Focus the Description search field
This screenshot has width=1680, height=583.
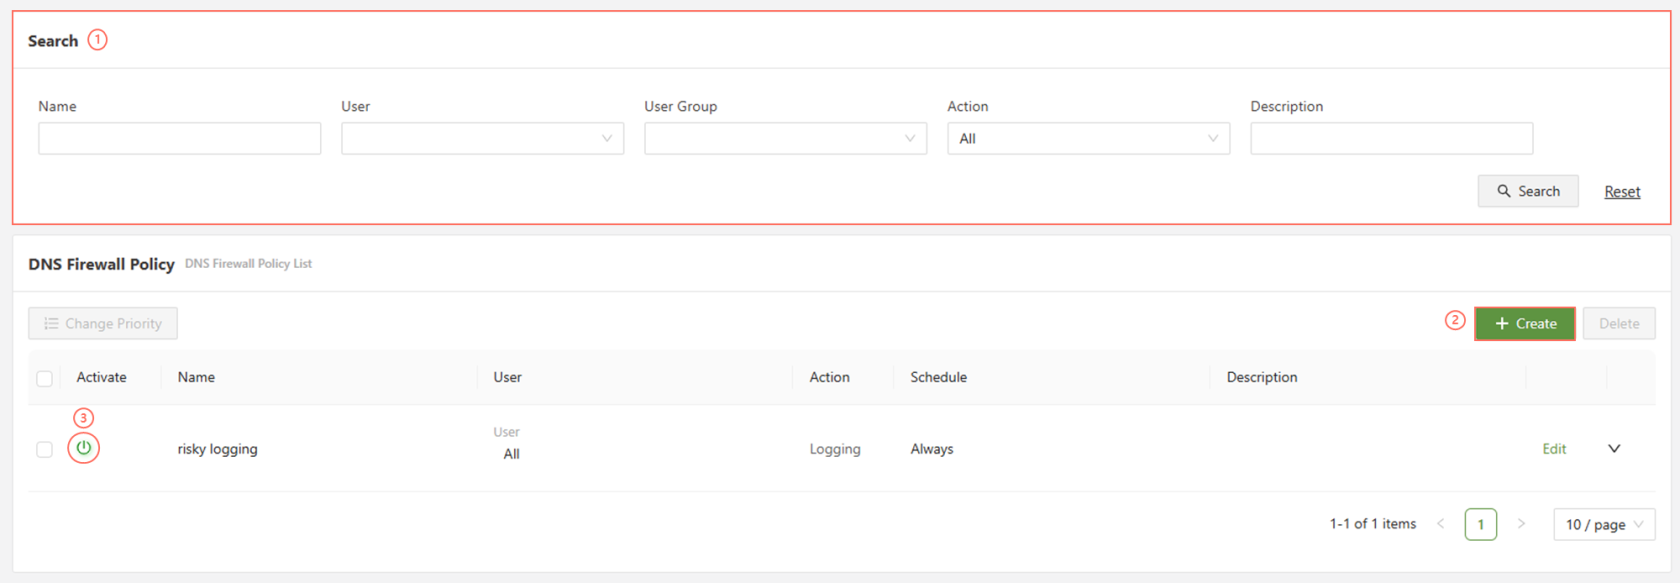click(x=1391, y=139)
